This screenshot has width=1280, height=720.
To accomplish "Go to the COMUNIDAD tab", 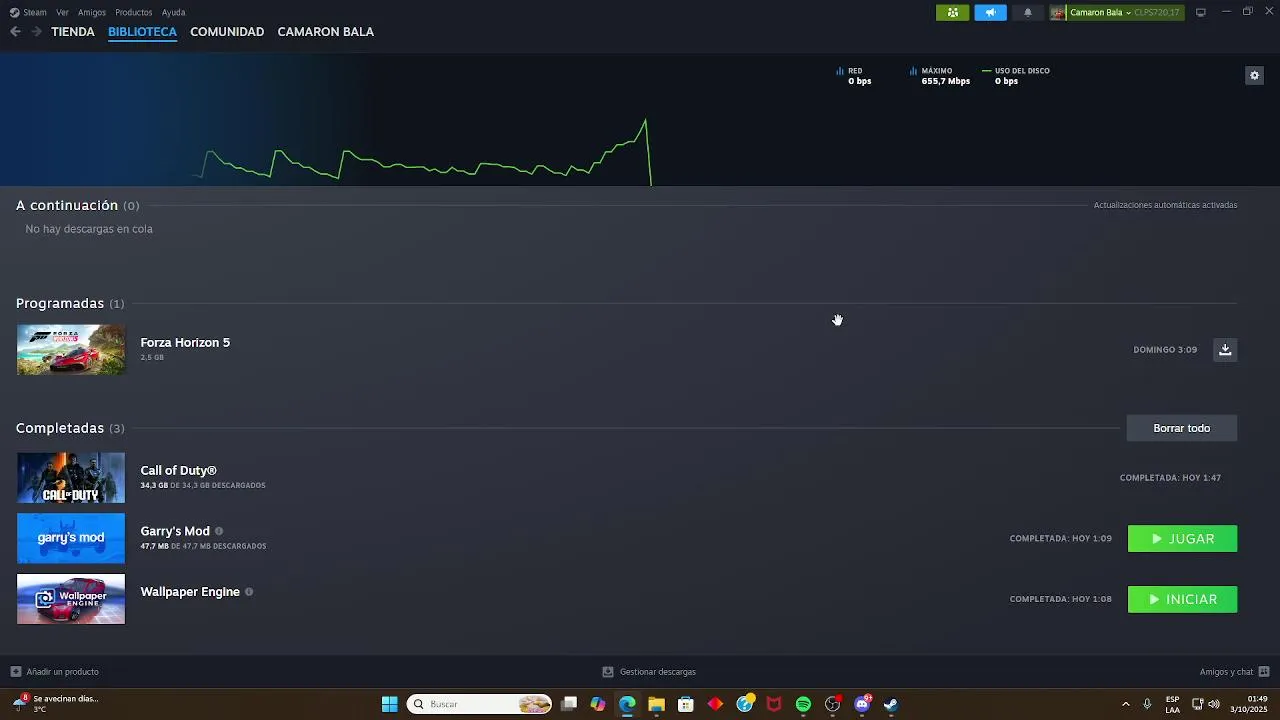I will (227, 32).
